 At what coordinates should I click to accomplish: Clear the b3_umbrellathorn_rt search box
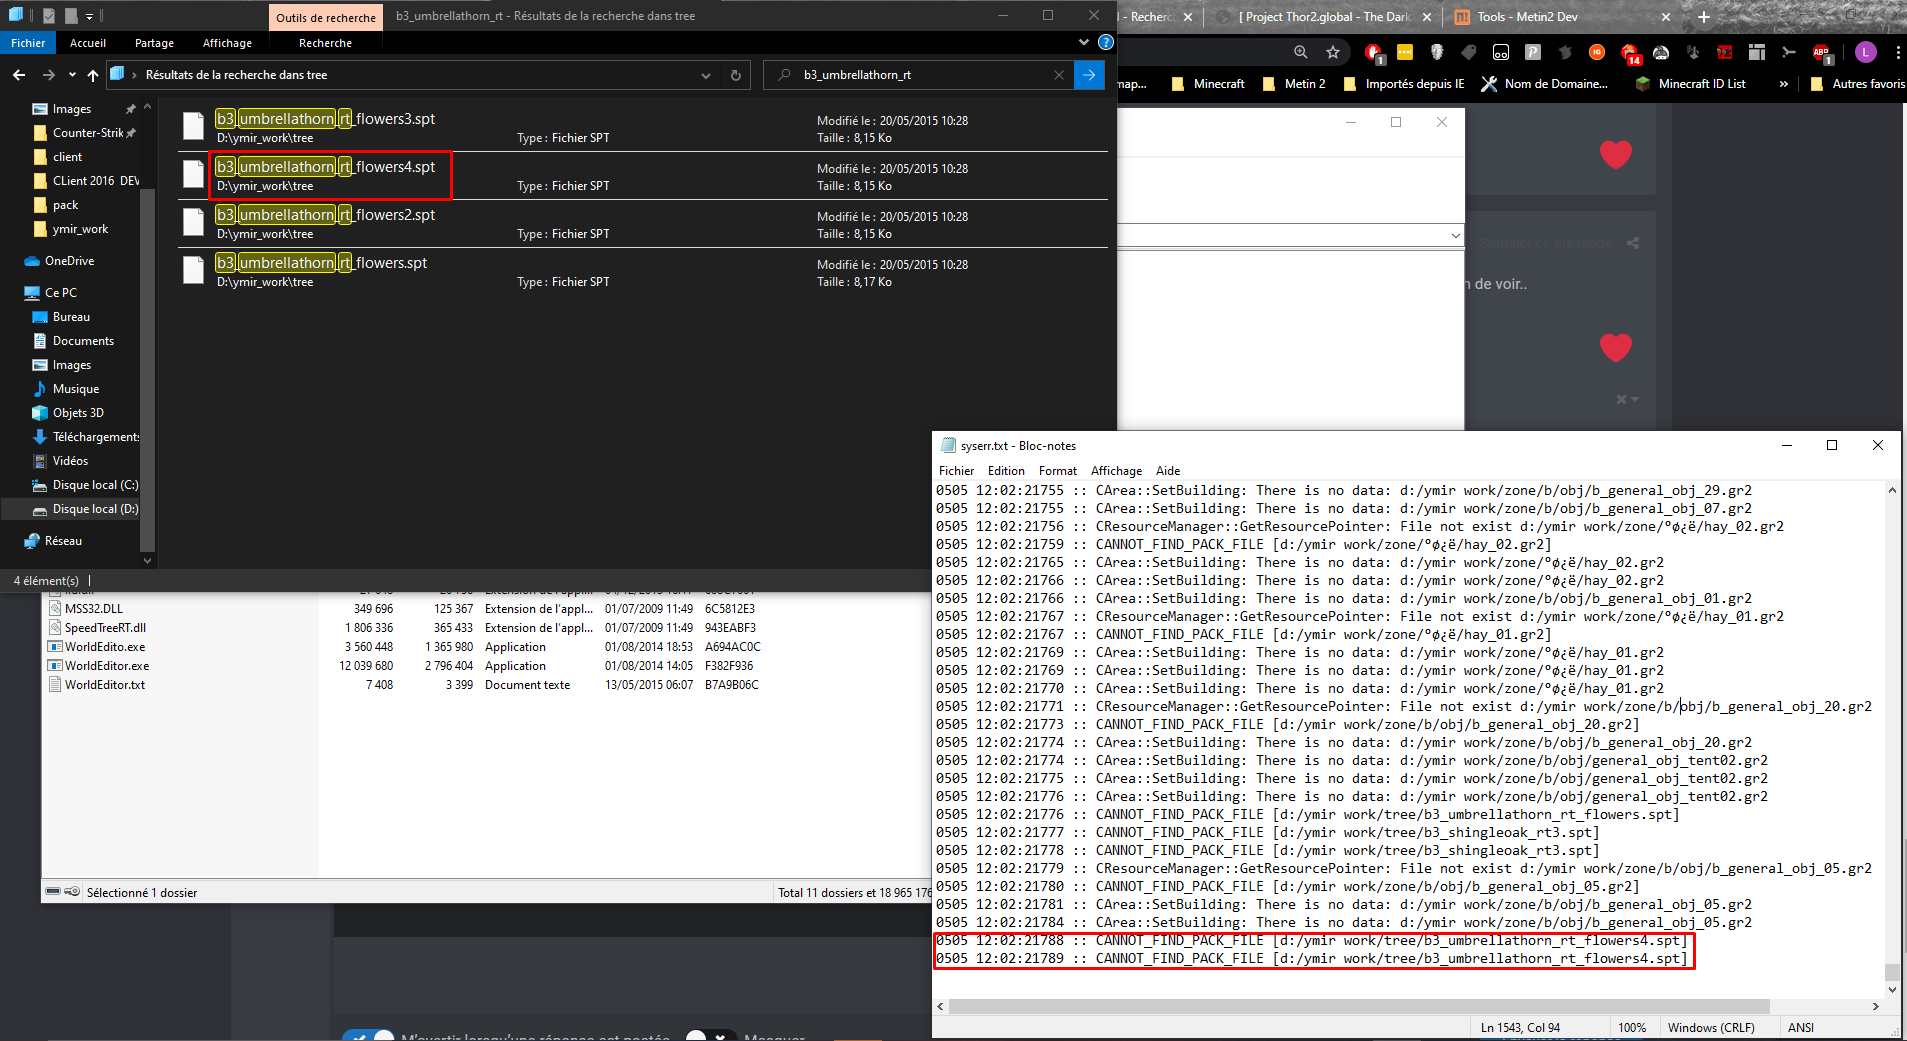coord(1059,75)
